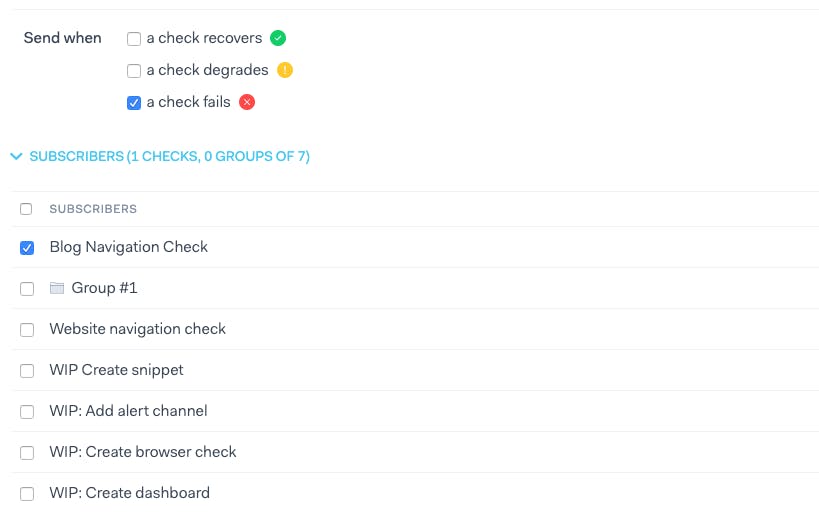Collapse the Subscribers section chevron
This screenshot has height=517, width=819.
click(x=16, y=156)
